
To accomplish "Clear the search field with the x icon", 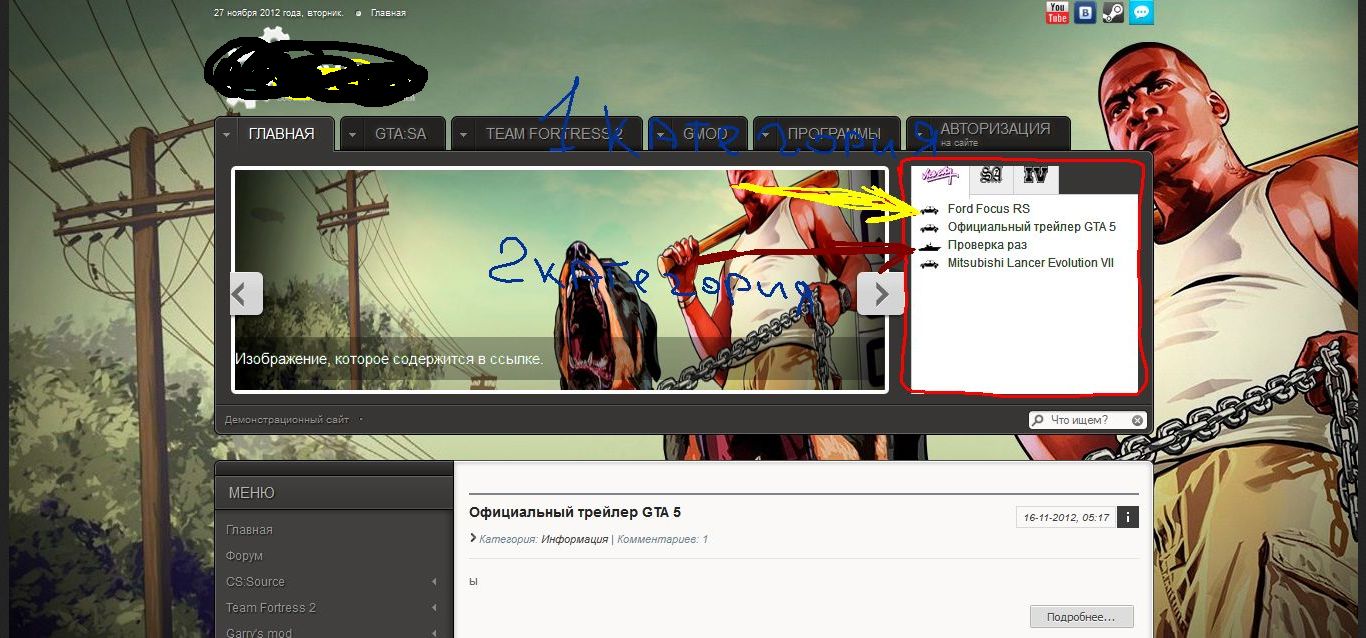I will coord(1137,421).
